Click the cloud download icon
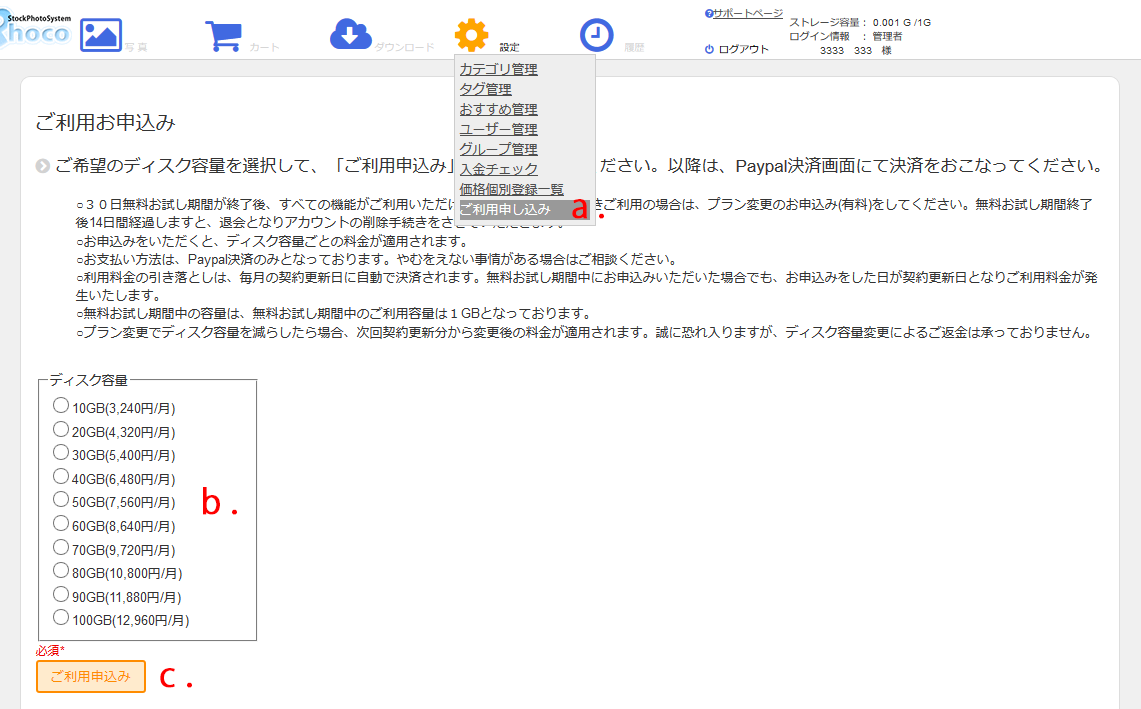This screenshot has width=1141, height=709. click(350, 35)
